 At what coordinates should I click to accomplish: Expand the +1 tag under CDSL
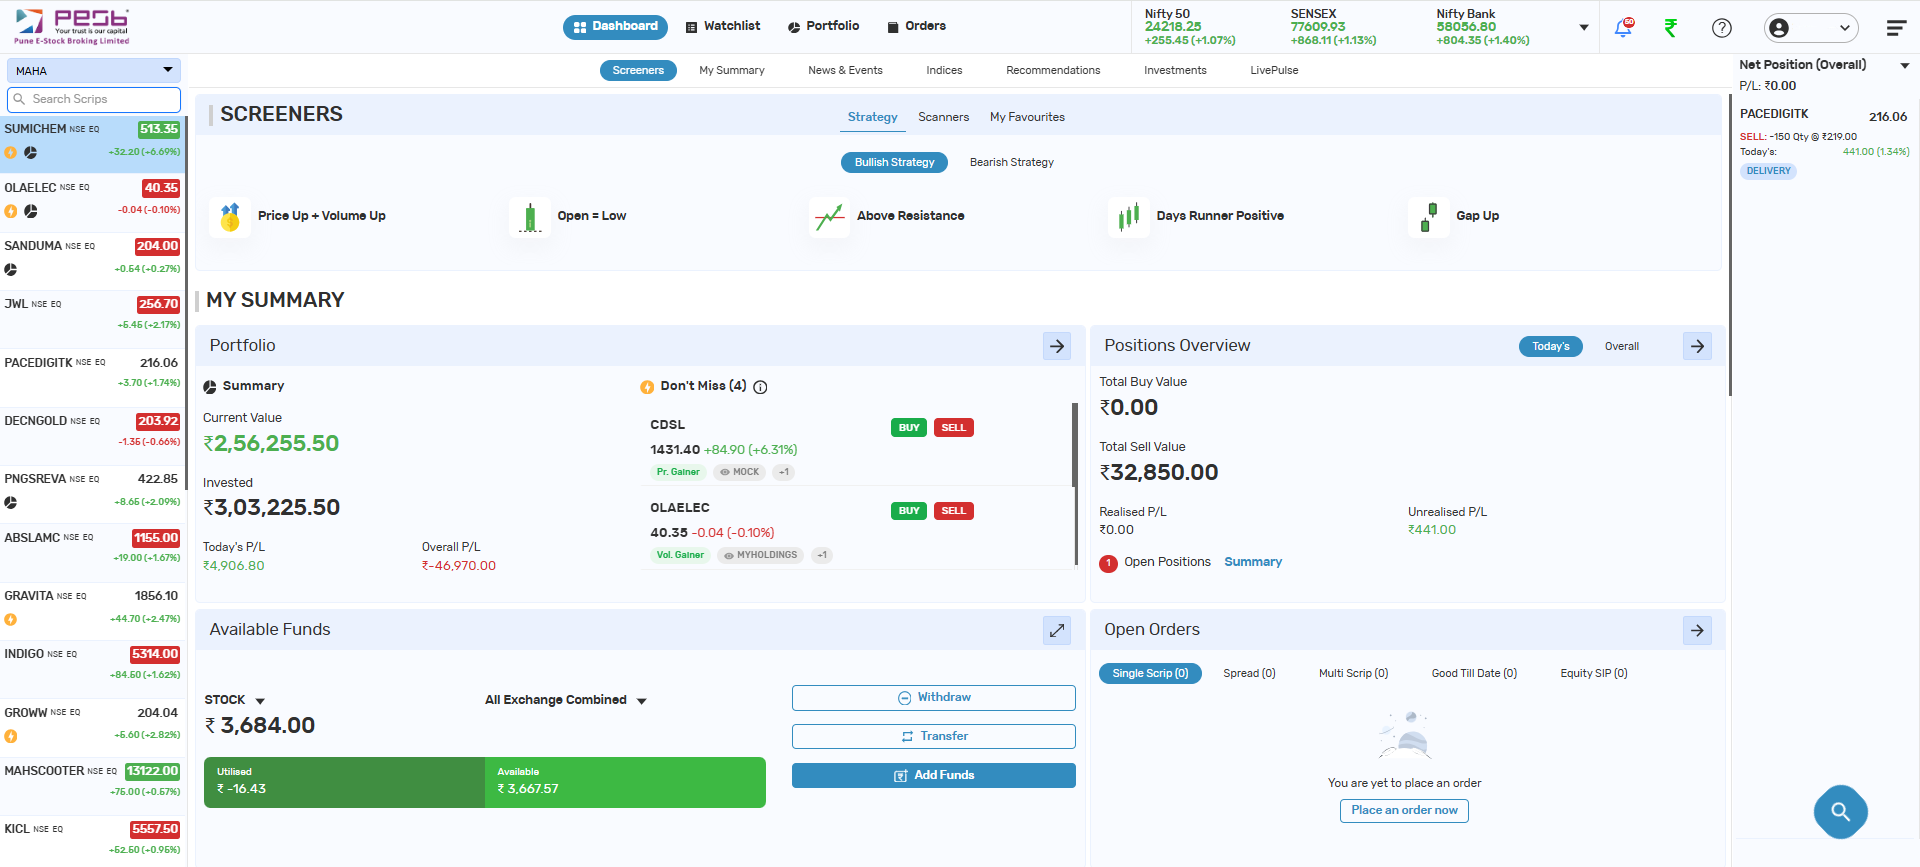click(x=784, y=472)
